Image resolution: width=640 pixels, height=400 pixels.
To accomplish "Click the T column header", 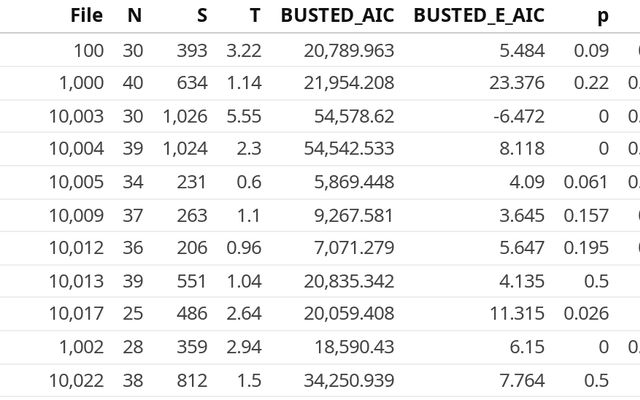I will [252, 15].
